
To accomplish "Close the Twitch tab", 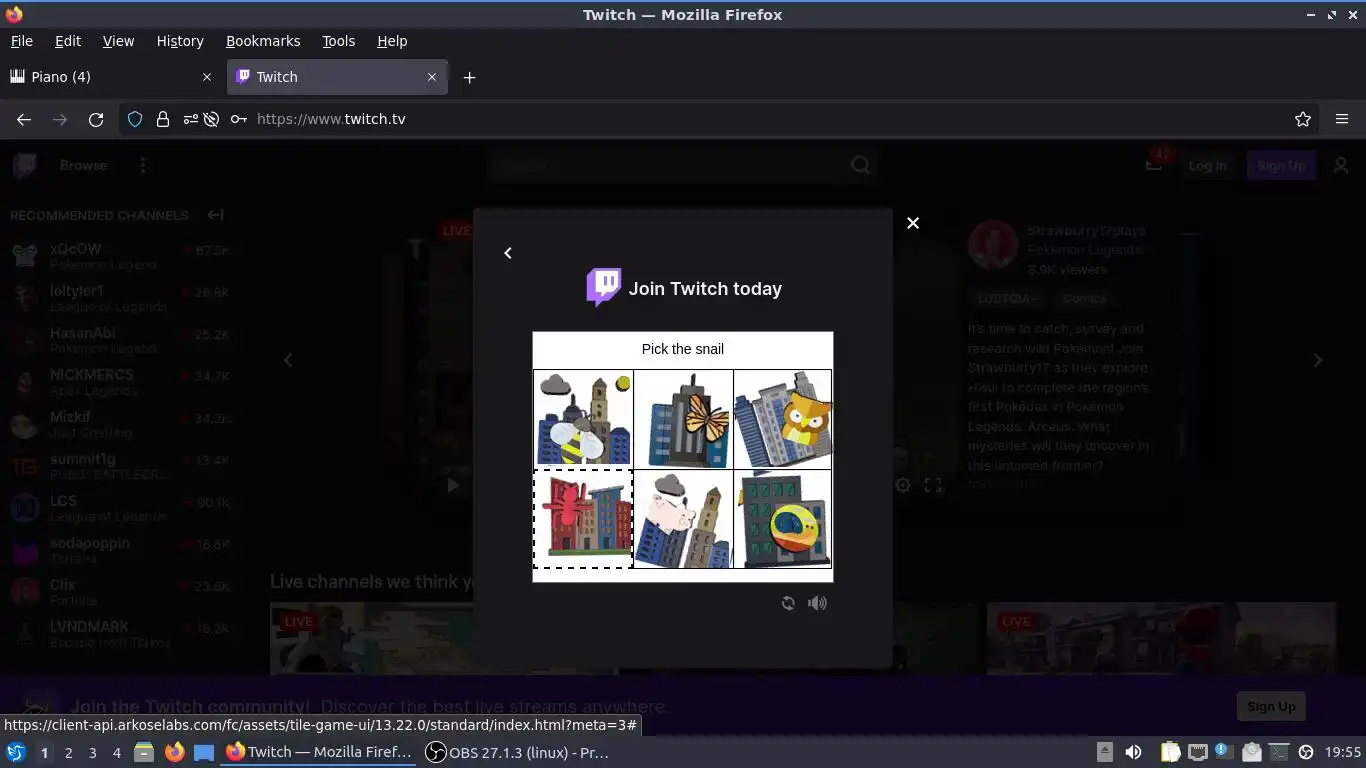I will pyautogui.click(x=432, y=77).
